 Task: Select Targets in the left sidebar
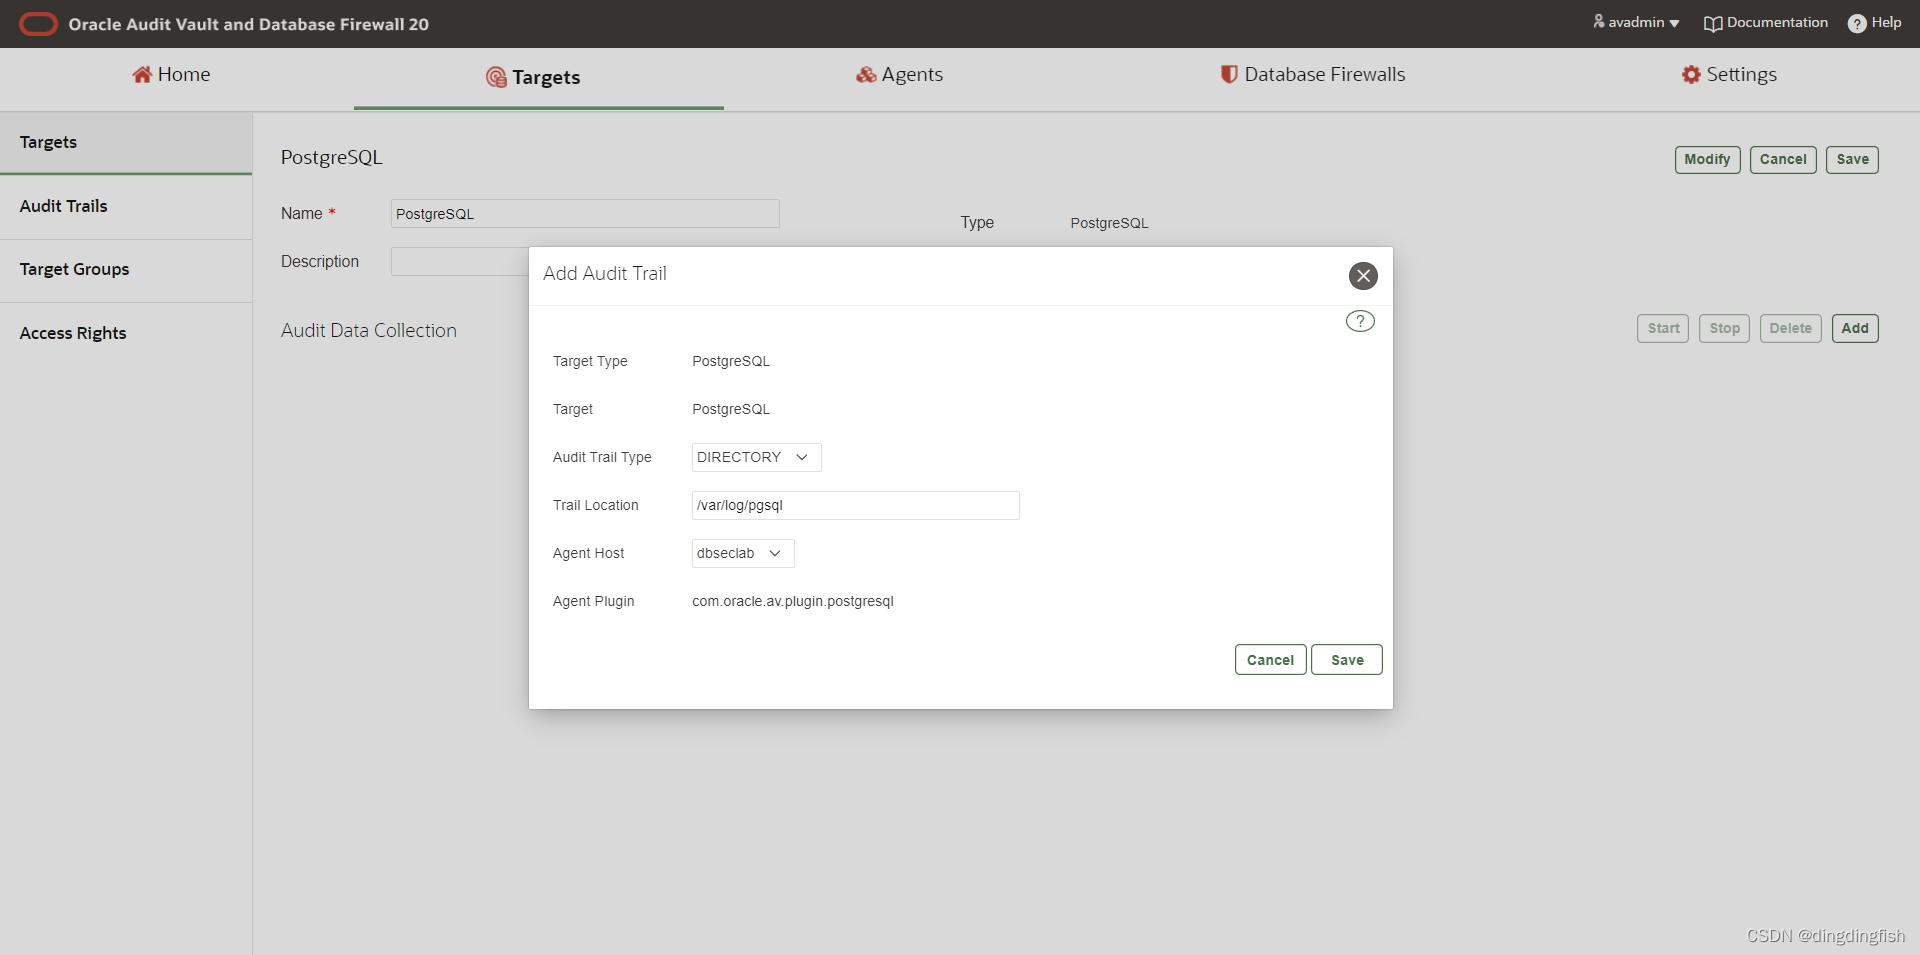tap(126, 142)
